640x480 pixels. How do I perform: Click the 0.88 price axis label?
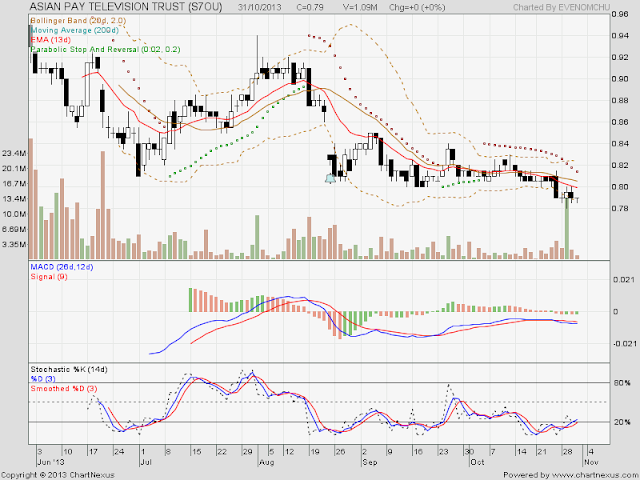pos(620,100)
